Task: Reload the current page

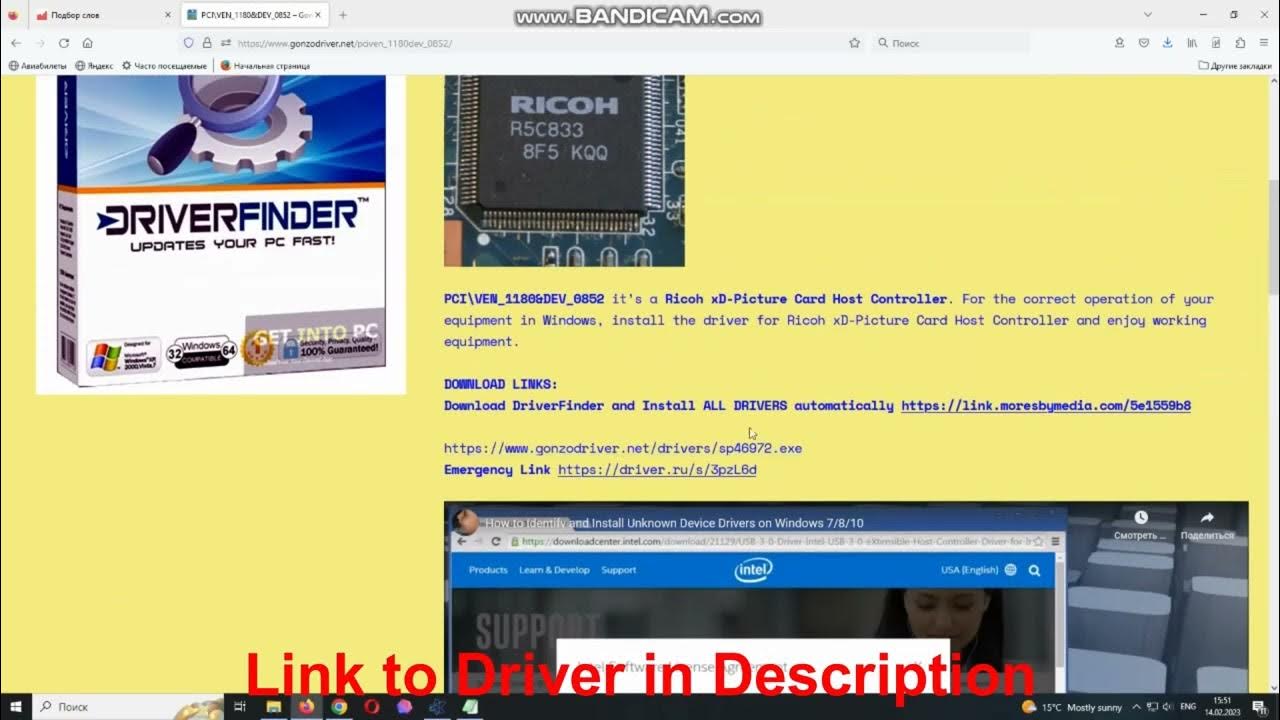Action: click(64, 43)
